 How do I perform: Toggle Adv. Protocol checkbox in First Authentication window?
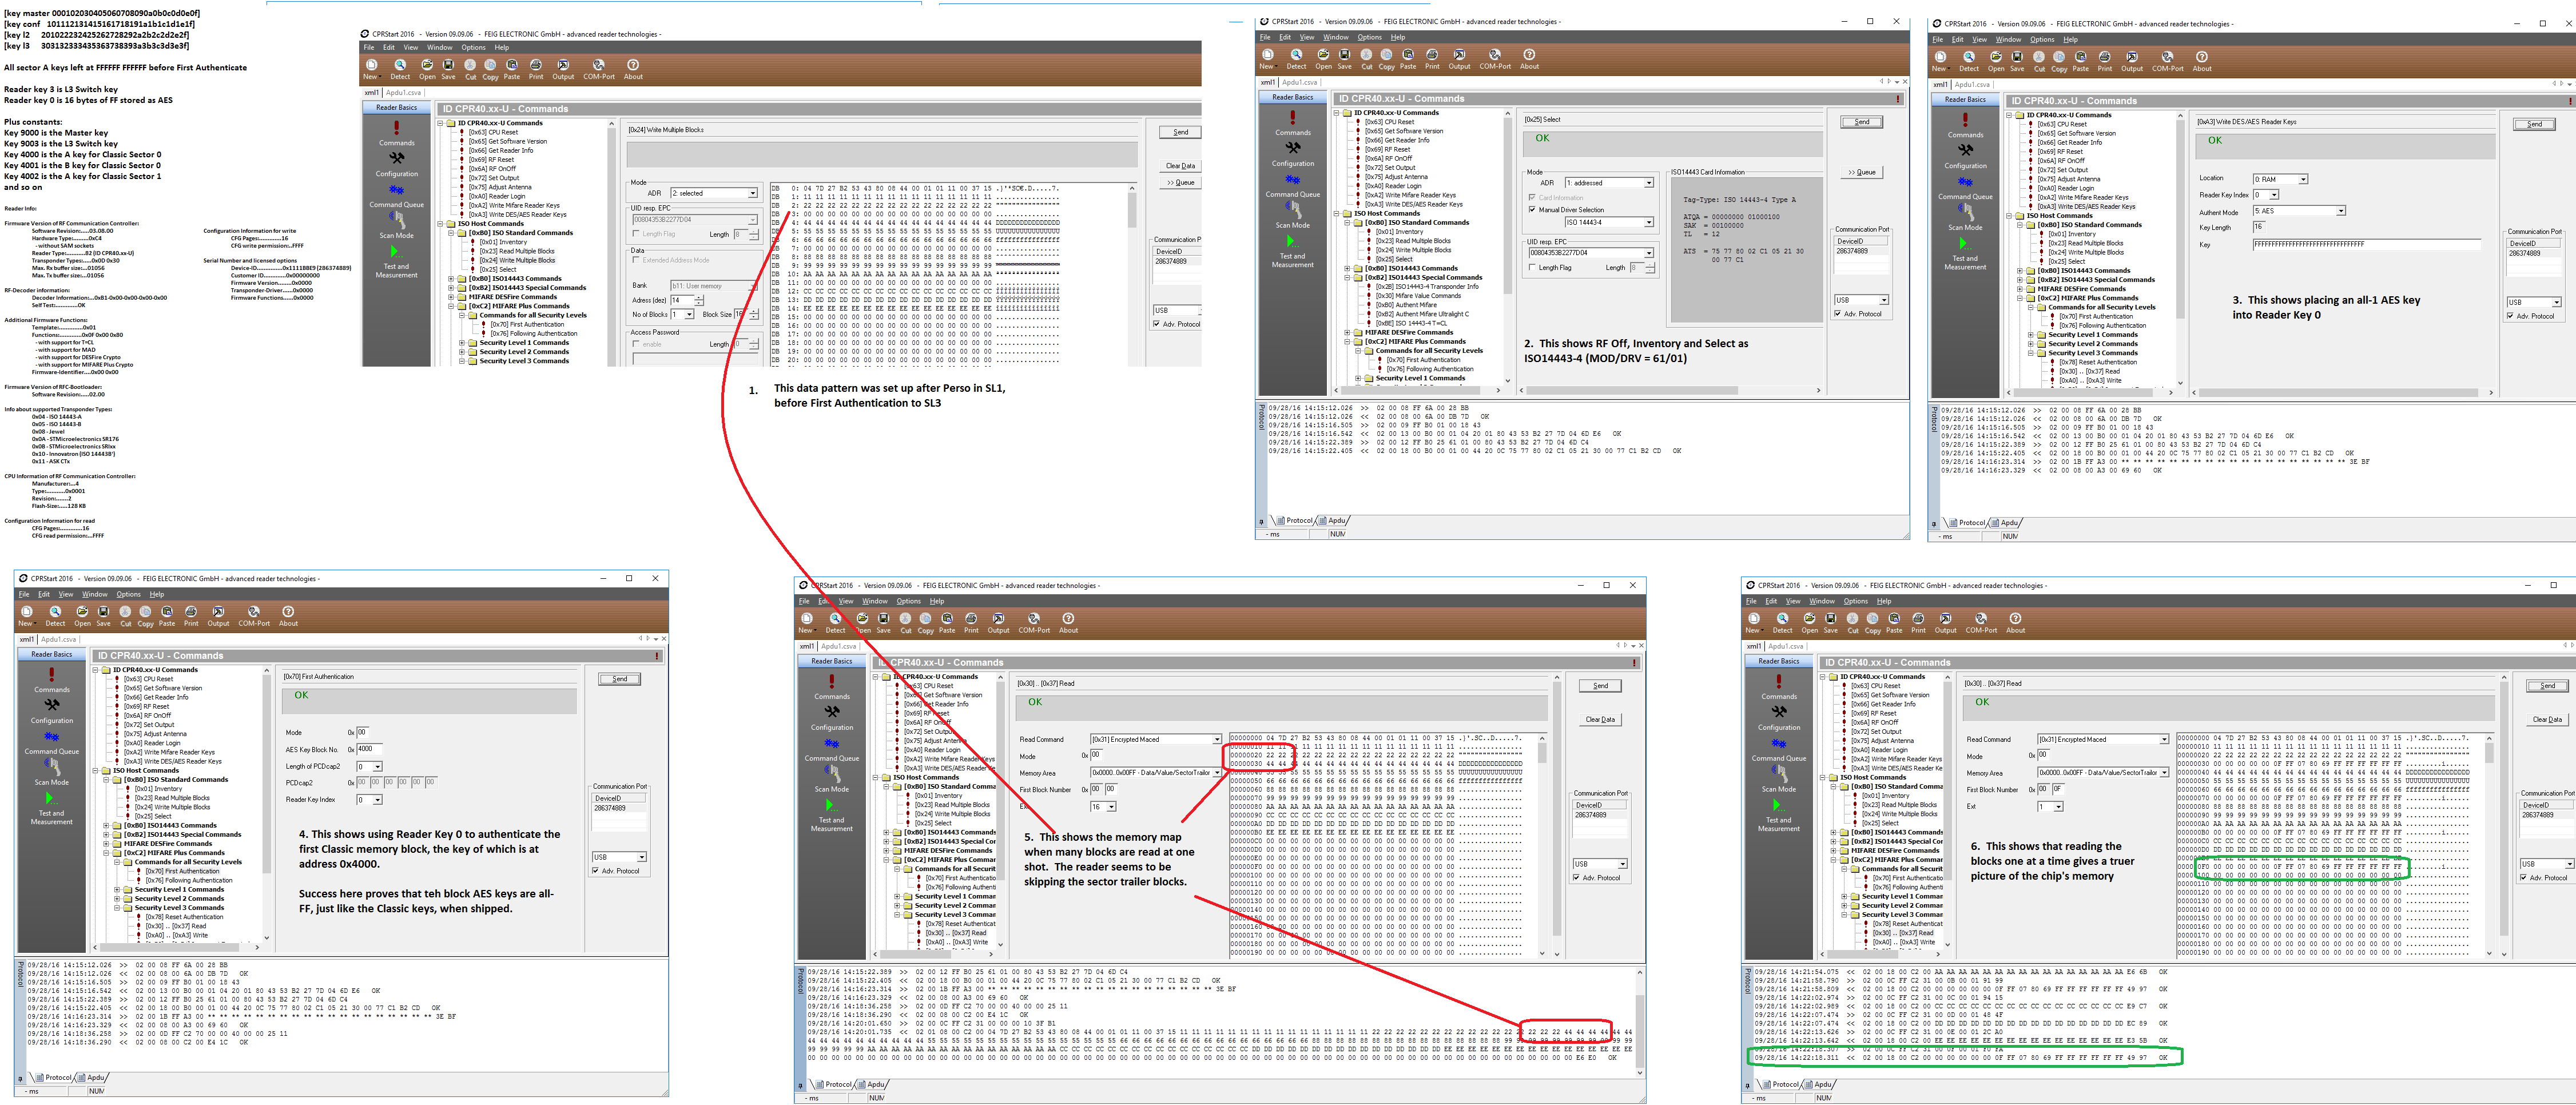pyautogui.click(x=596, y=871)
